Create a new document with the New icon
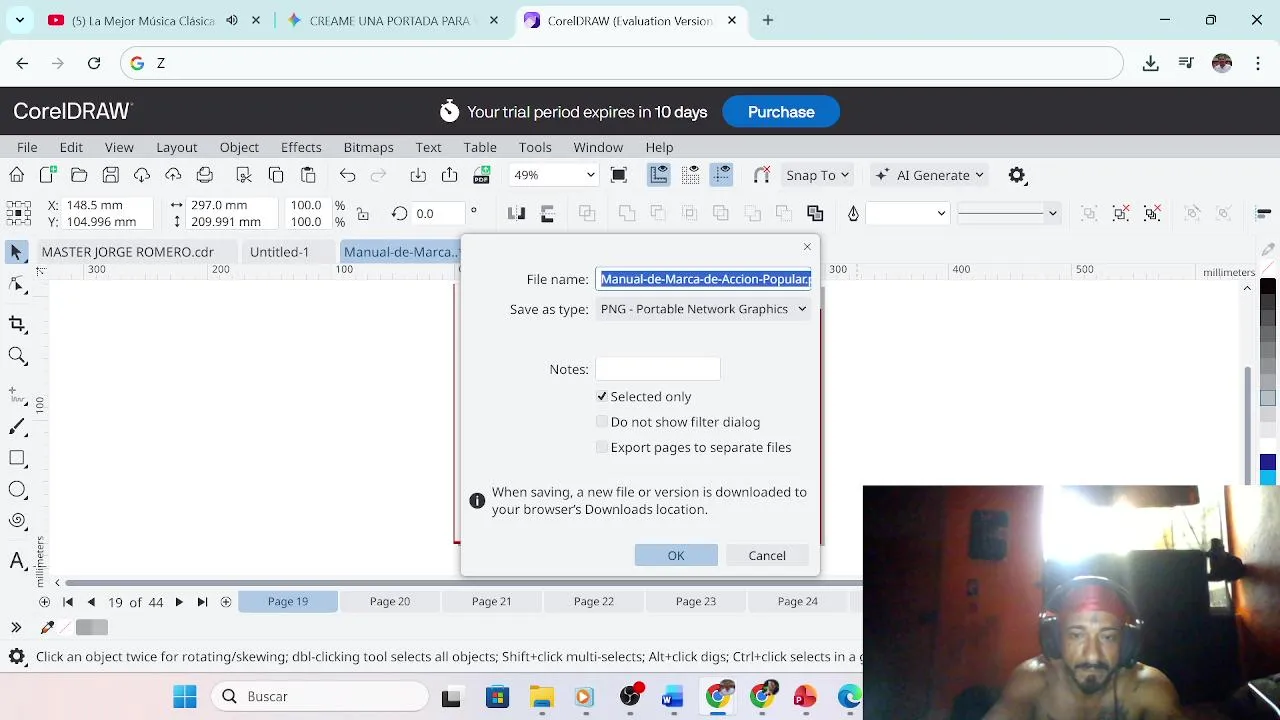 (48, 175)
